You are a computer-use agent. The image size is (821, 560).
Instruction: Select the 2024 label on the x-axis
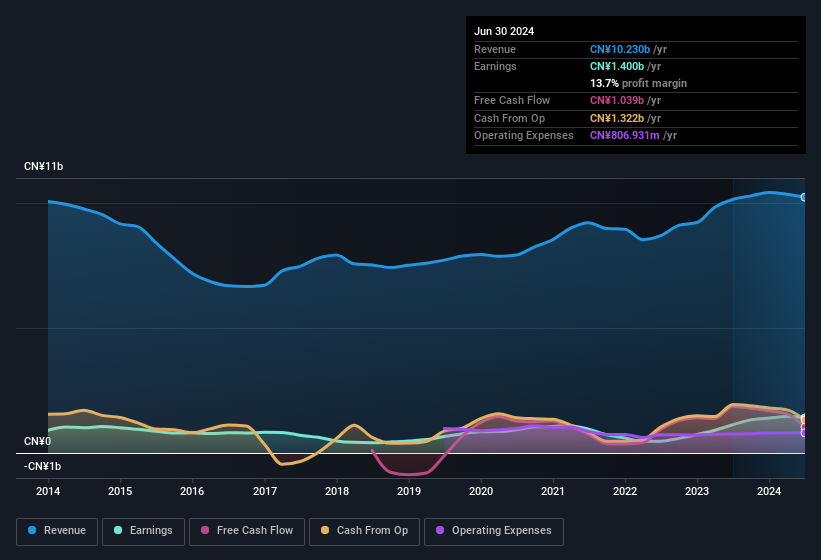tap(769, 491)
